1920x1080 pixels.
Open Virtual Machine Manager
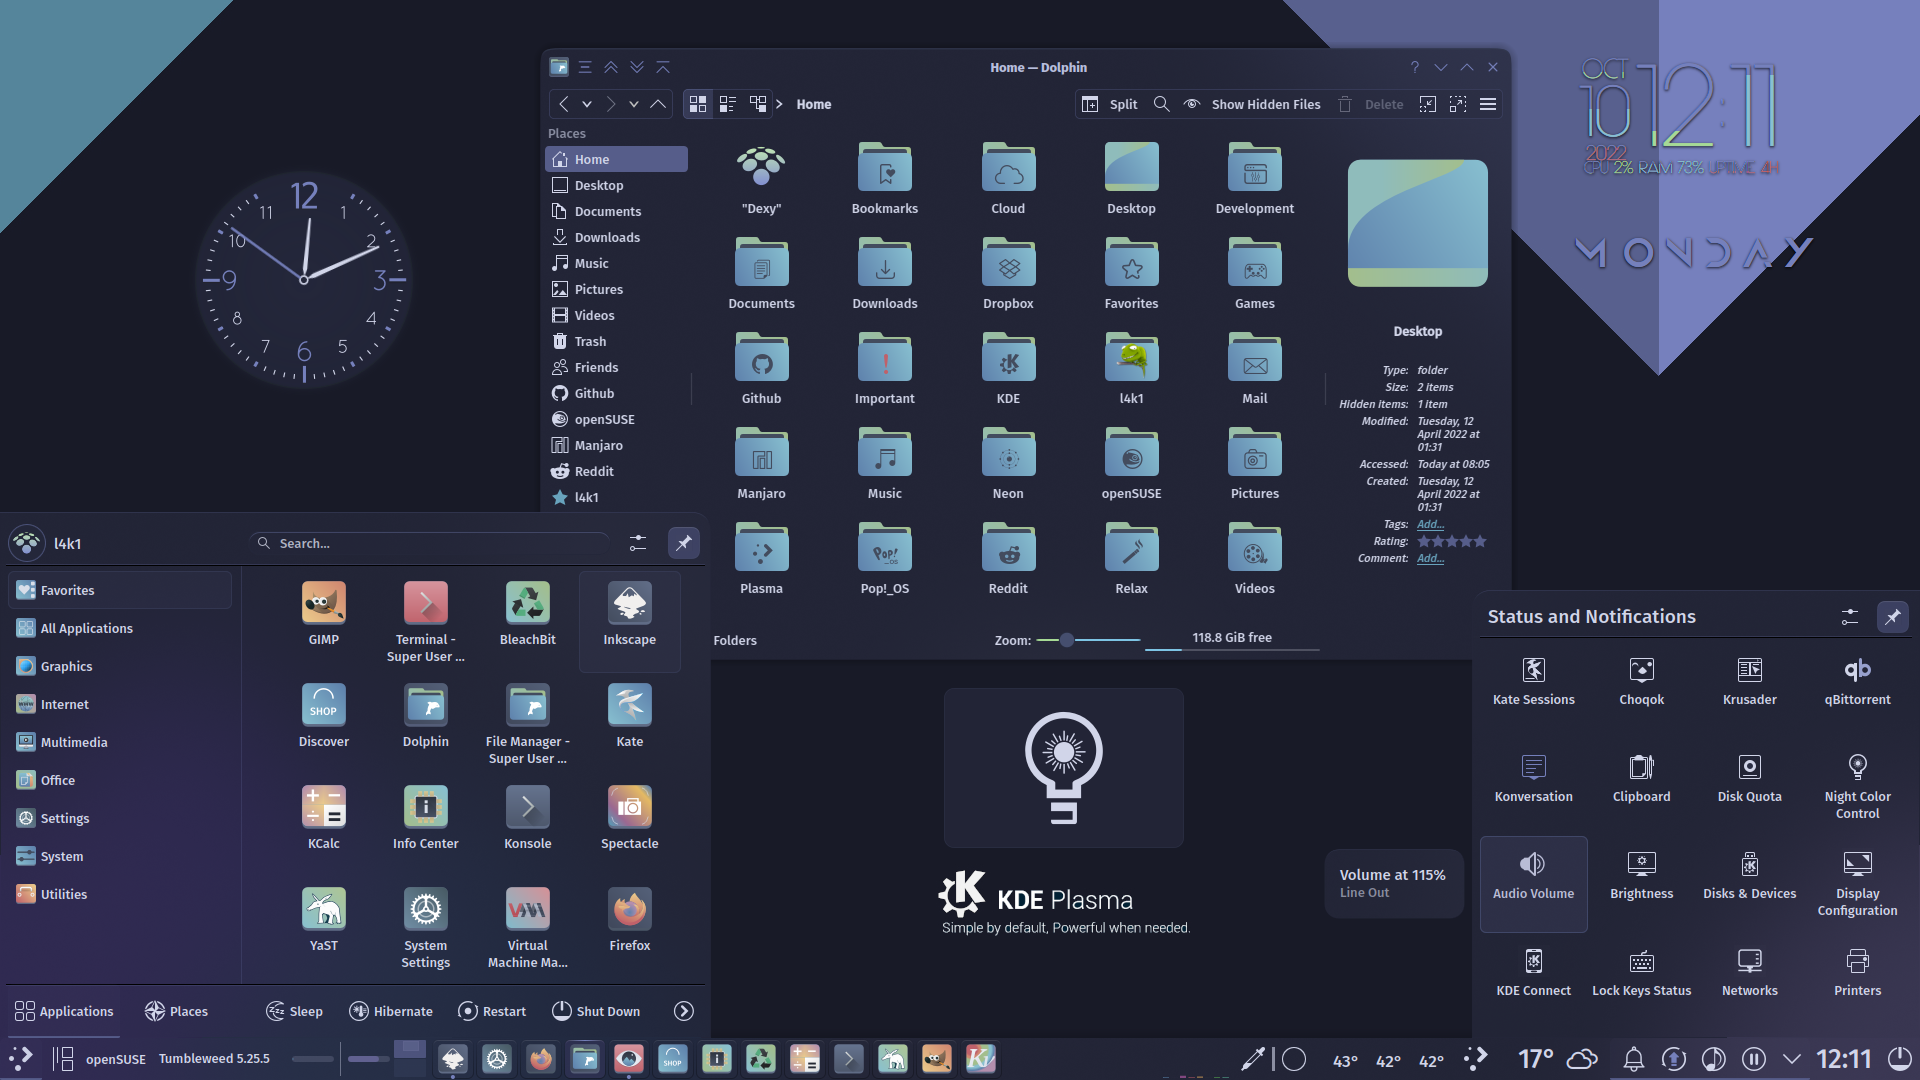click(x=527, y=928)
